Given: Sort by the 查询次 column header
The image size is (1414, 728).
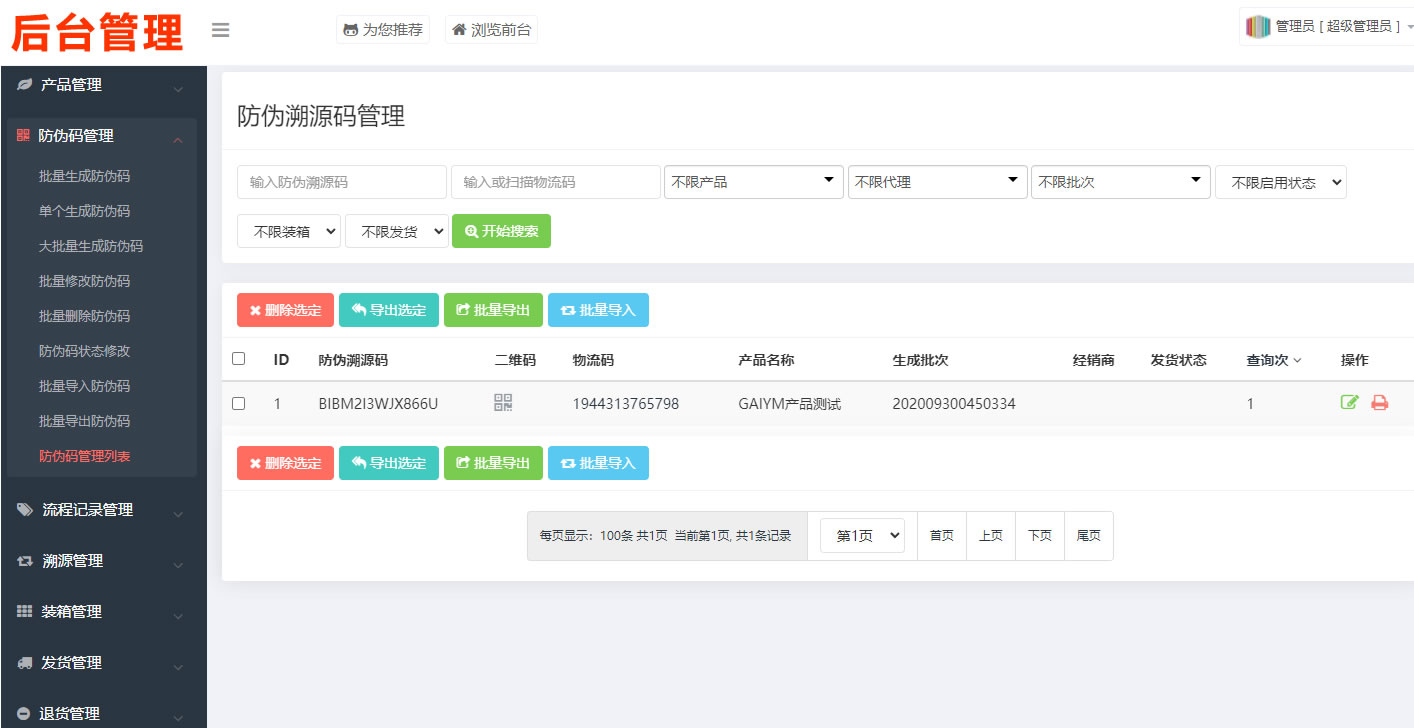Looking at the screenshot, I should point(1273,360).
